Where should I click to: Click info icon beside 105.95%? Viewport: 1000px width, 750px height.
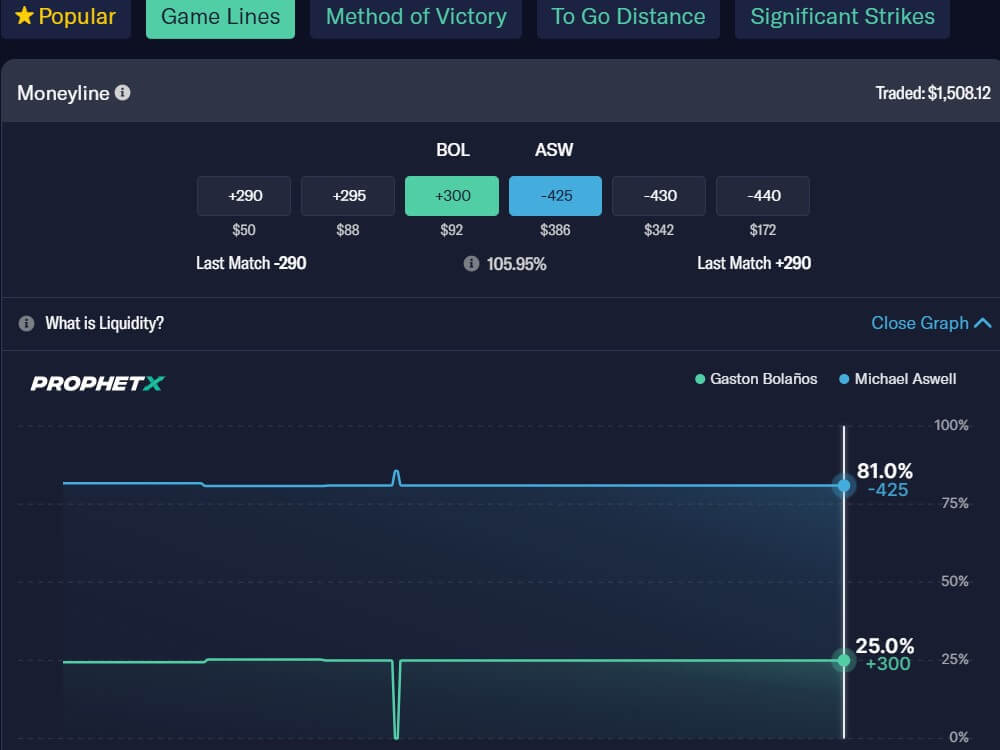(471, 263)
